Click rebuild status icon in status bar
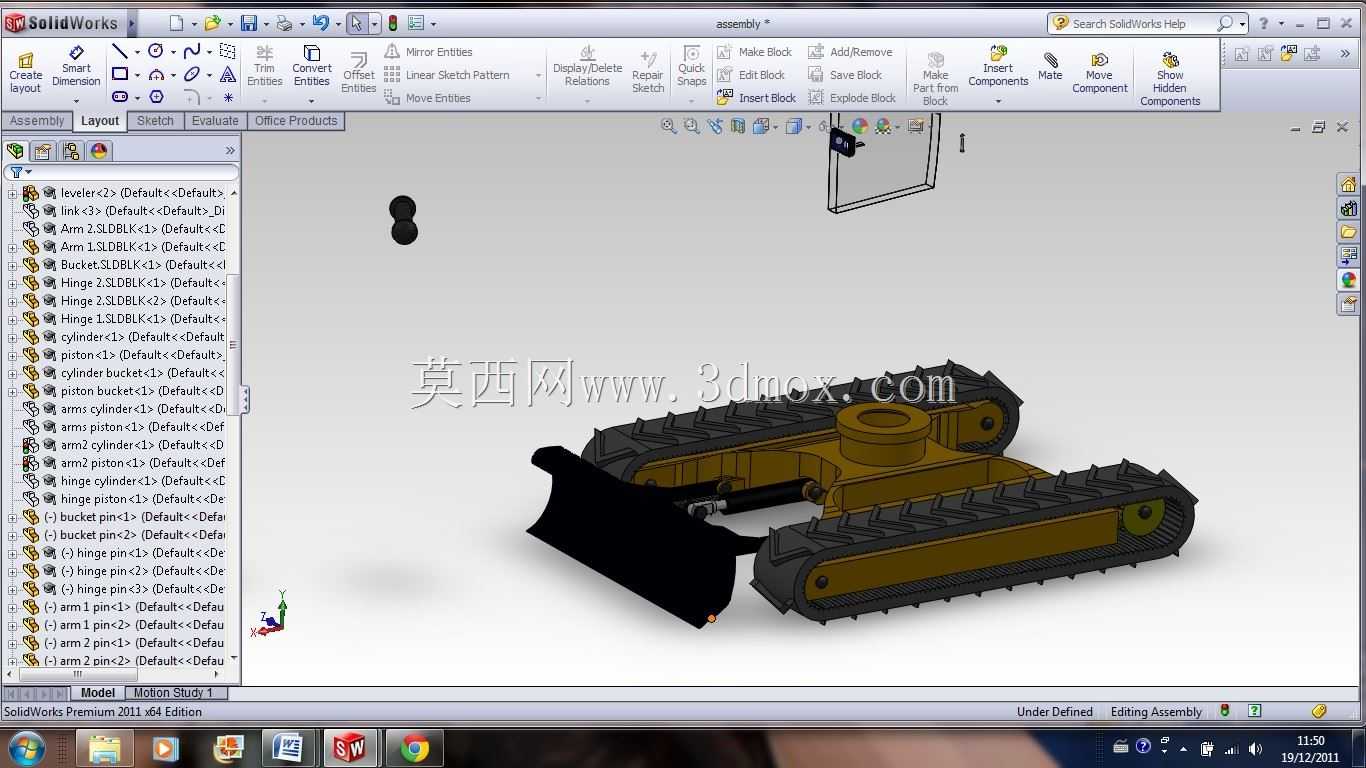The height and width of the screenshot is (768, 1366). (x=1224, y=711)
